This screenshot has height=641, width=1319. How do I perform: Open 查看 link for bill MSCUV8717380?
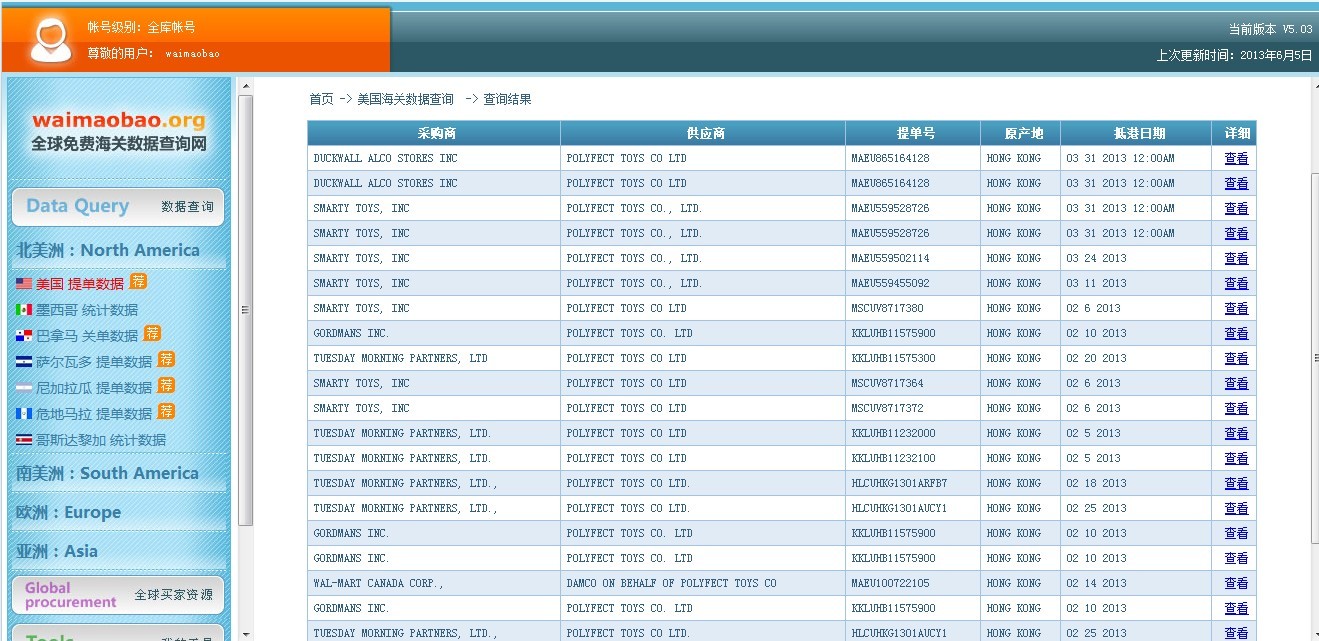1236,308
